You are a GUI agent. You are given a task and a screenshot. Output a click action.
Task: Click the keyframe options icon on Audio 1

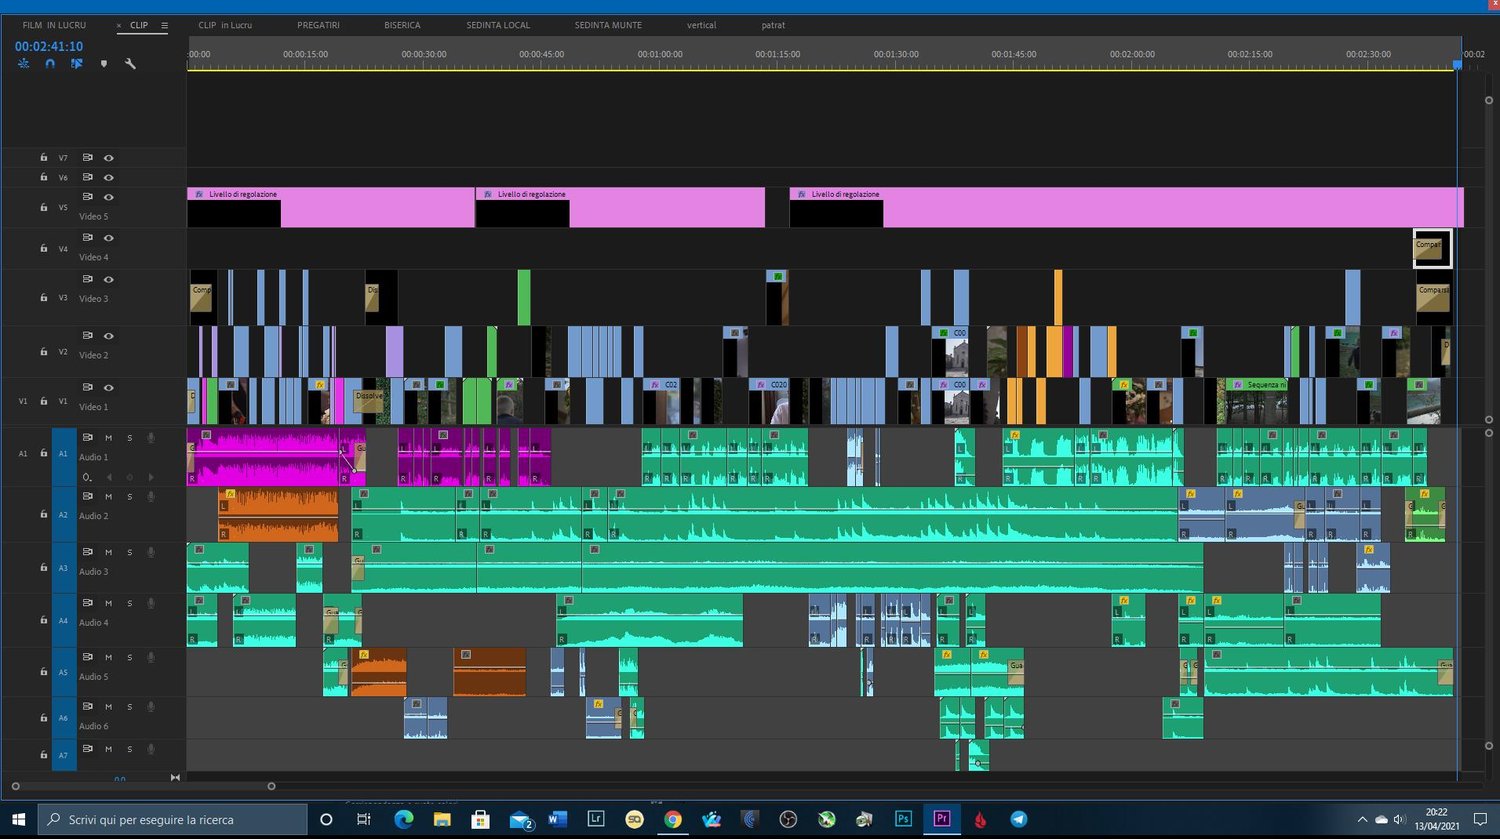(88, 477)
